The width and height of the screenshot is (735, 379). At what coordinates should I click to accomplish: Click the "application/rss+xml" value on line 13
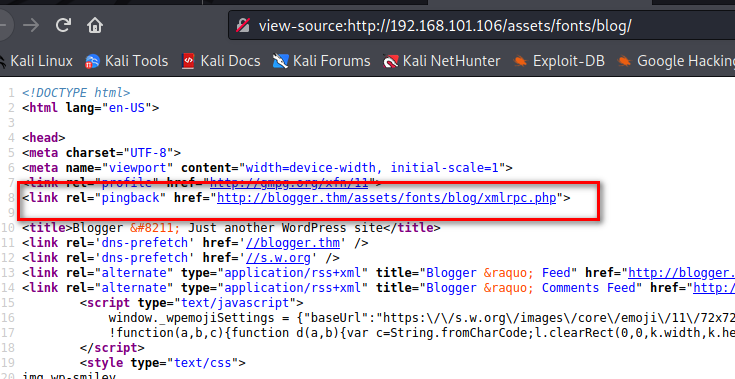pyautogui.click(x=293, y=273)
